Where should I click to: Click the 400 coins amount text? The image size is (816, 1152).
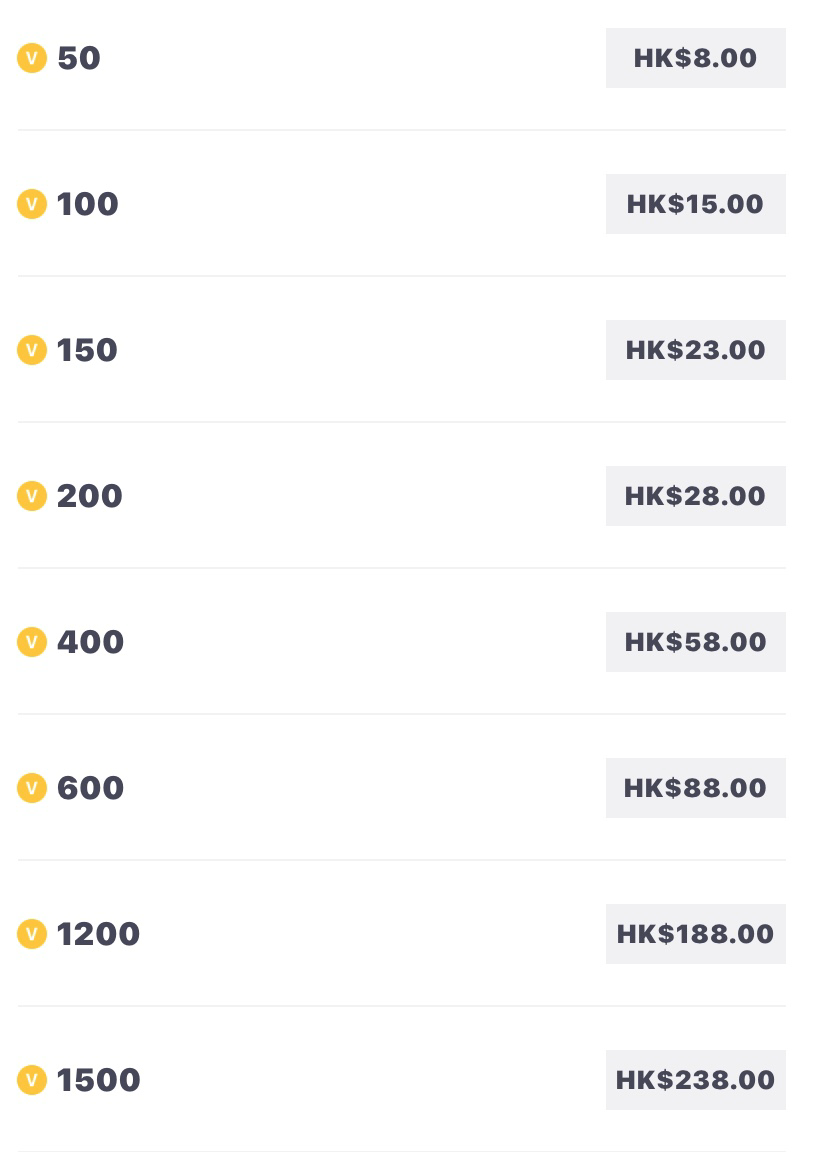90,642
